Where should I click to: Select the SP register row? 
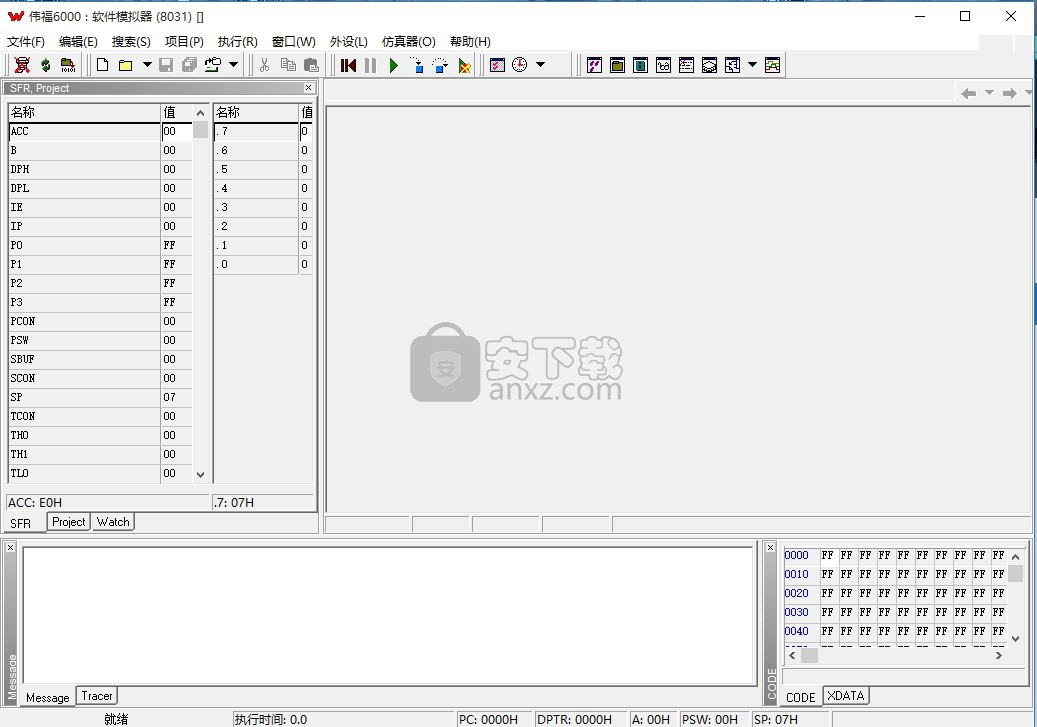tap(101, 397)
